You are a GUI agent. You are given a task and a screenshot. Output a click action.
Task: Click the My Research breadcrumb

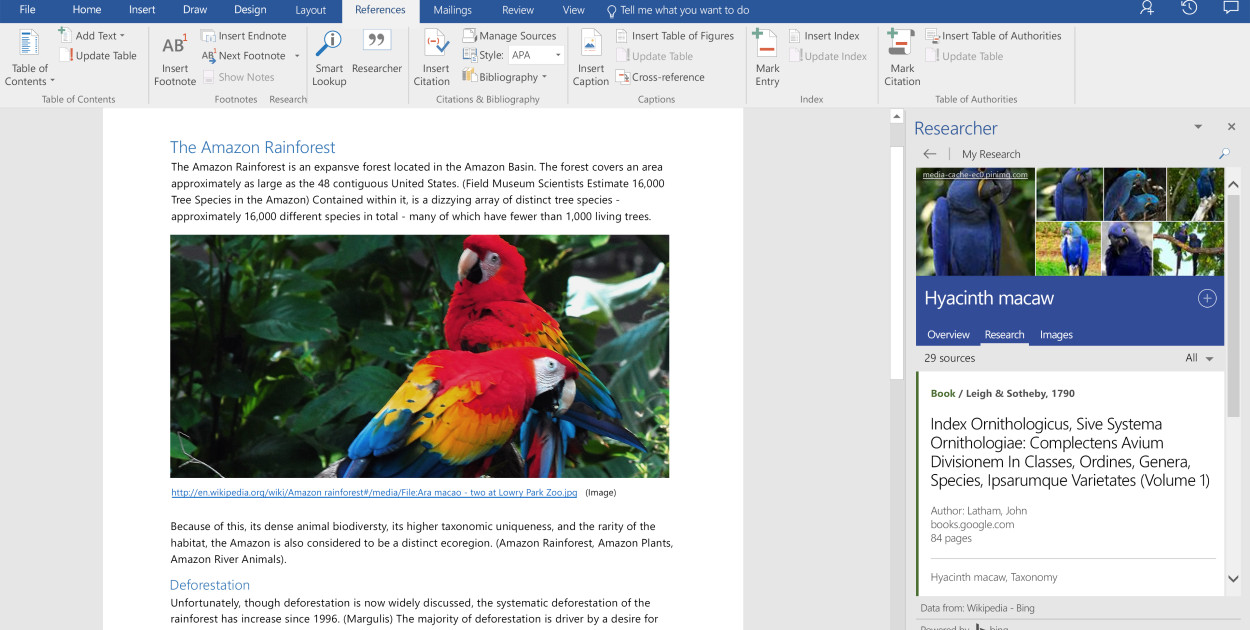tap(991, 154)
